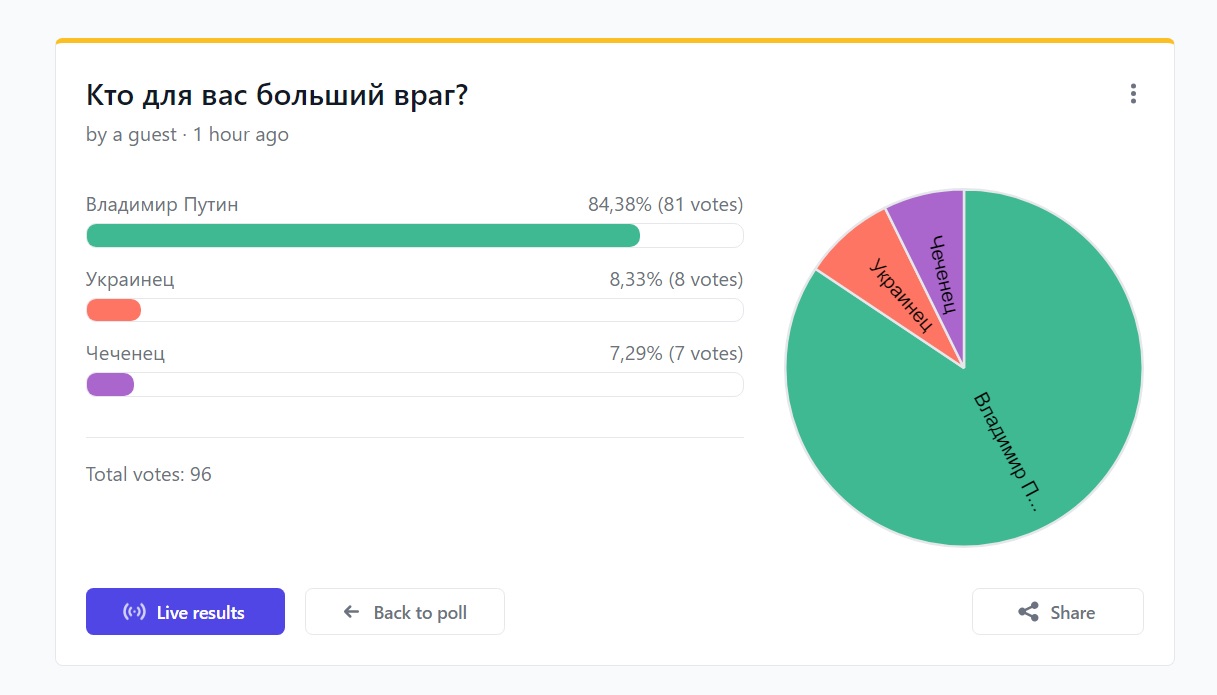Click the 7,29% (7 votes) result text
1217x695 pixels.
(x=676, y=353)
